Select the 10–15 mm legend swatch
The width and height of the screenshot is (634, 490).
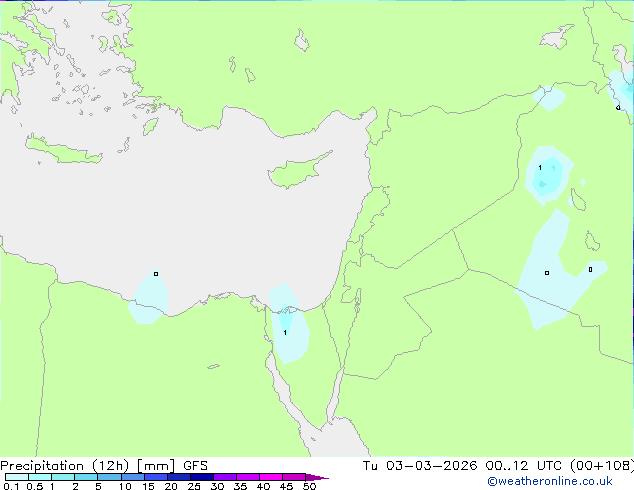[x=132, y=477]
